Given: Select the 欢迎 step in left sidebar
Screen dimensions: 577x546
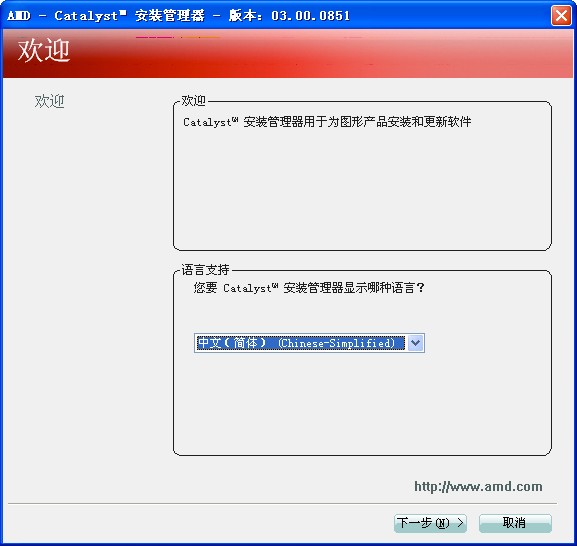Looking at the screenshot, I should coord(49,101).
